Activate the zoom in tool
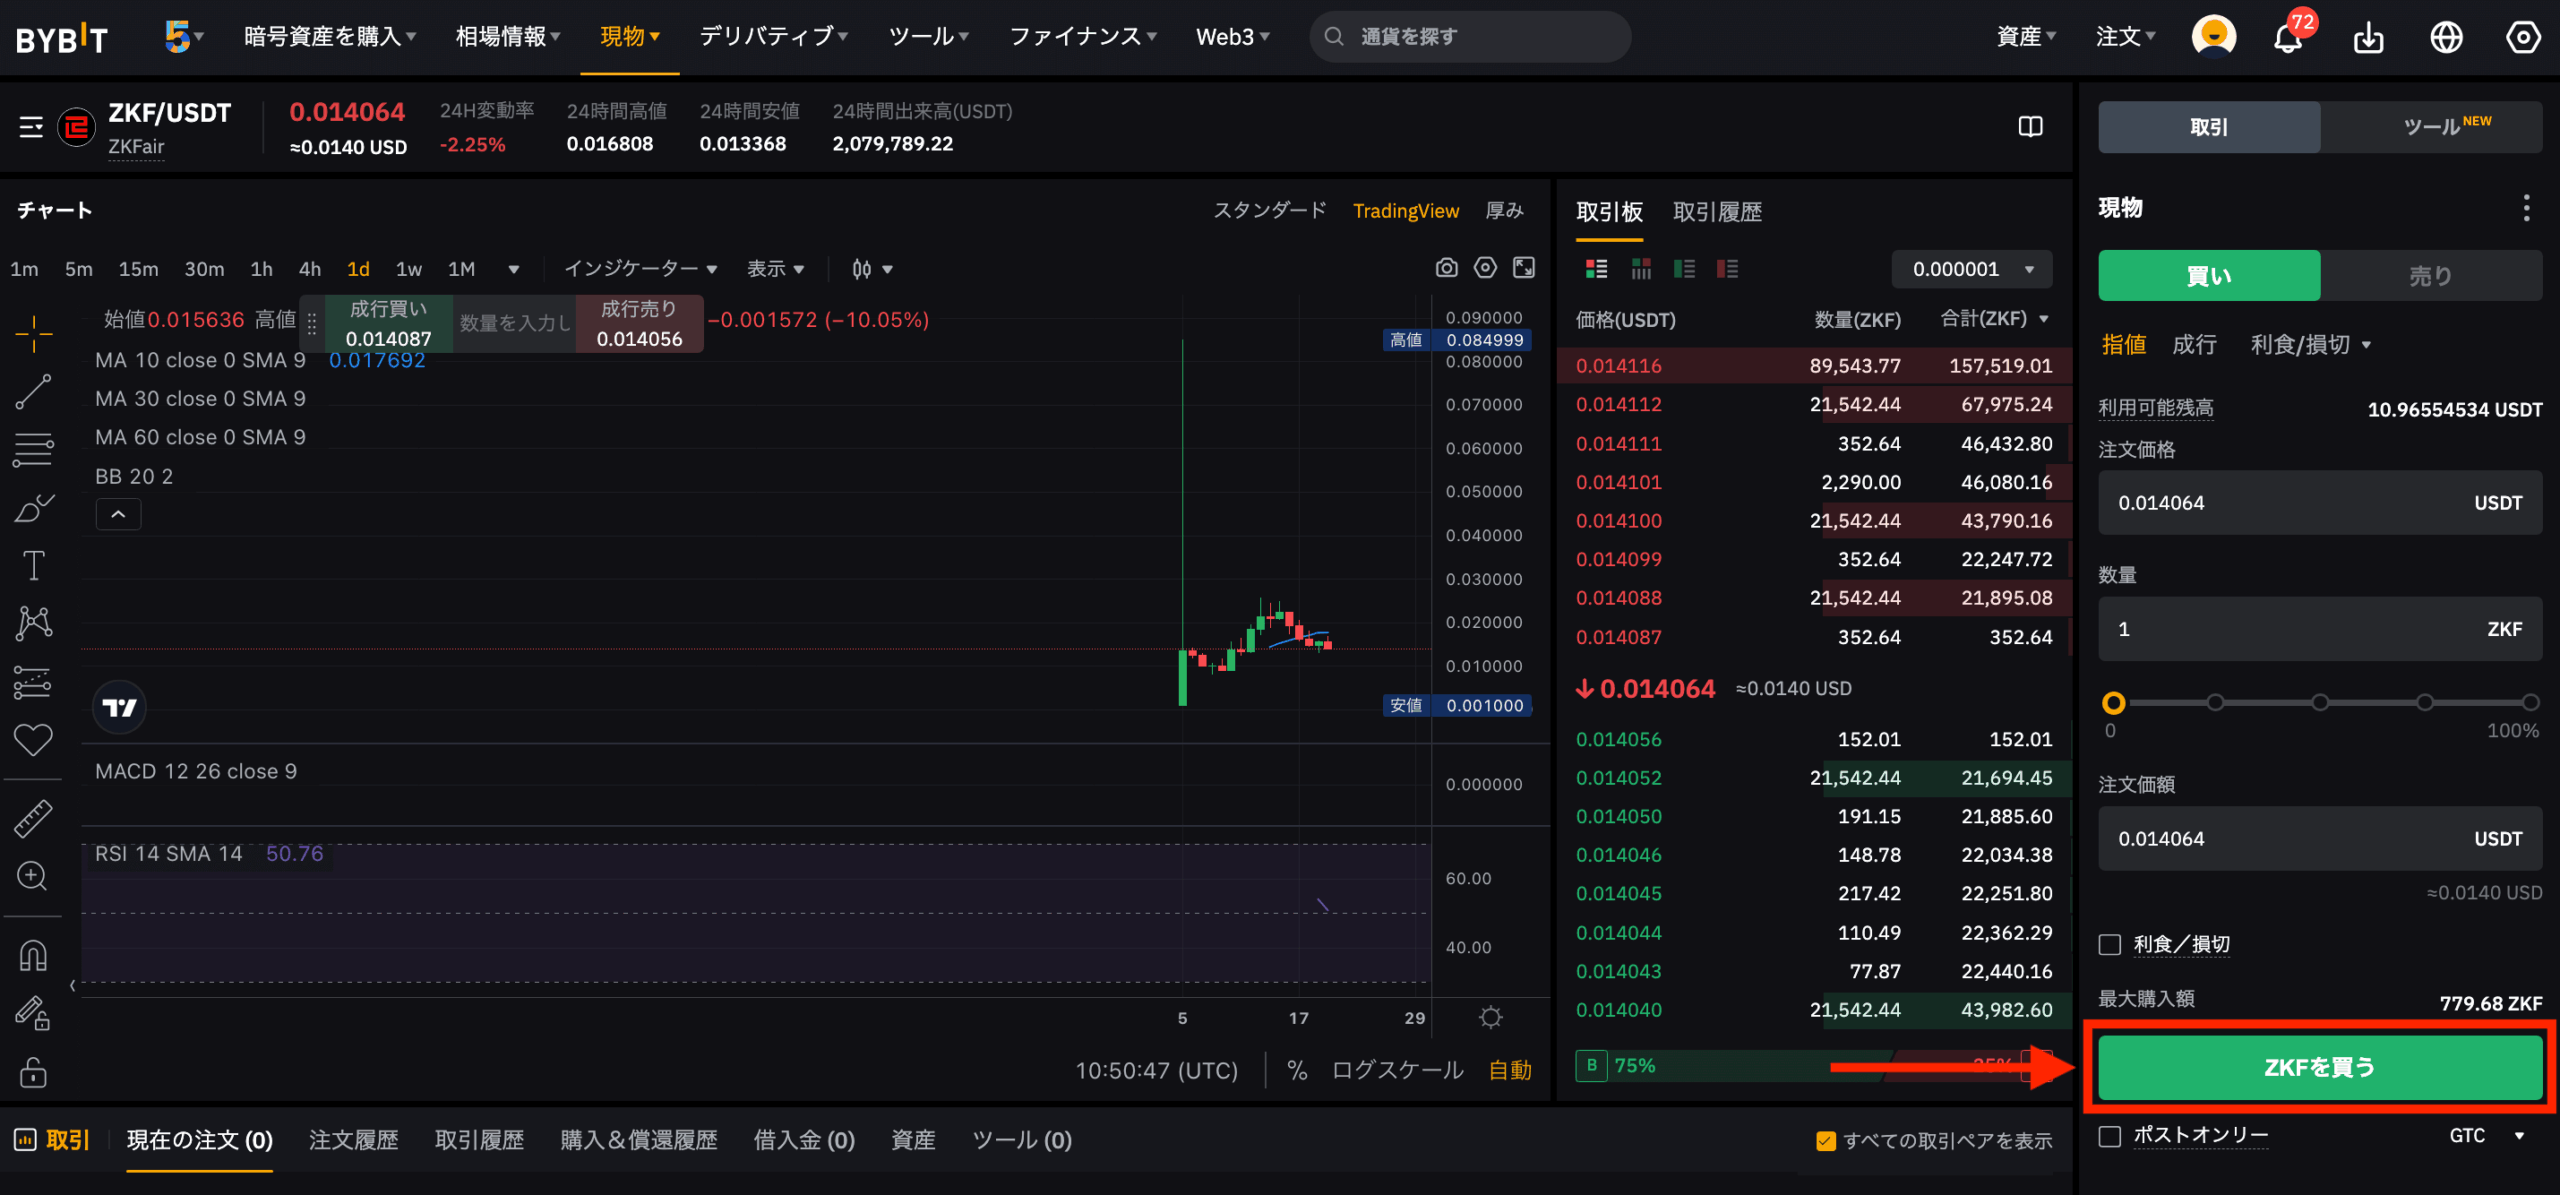Screen dimensions: 2560x1195 (x=33, y=876)
